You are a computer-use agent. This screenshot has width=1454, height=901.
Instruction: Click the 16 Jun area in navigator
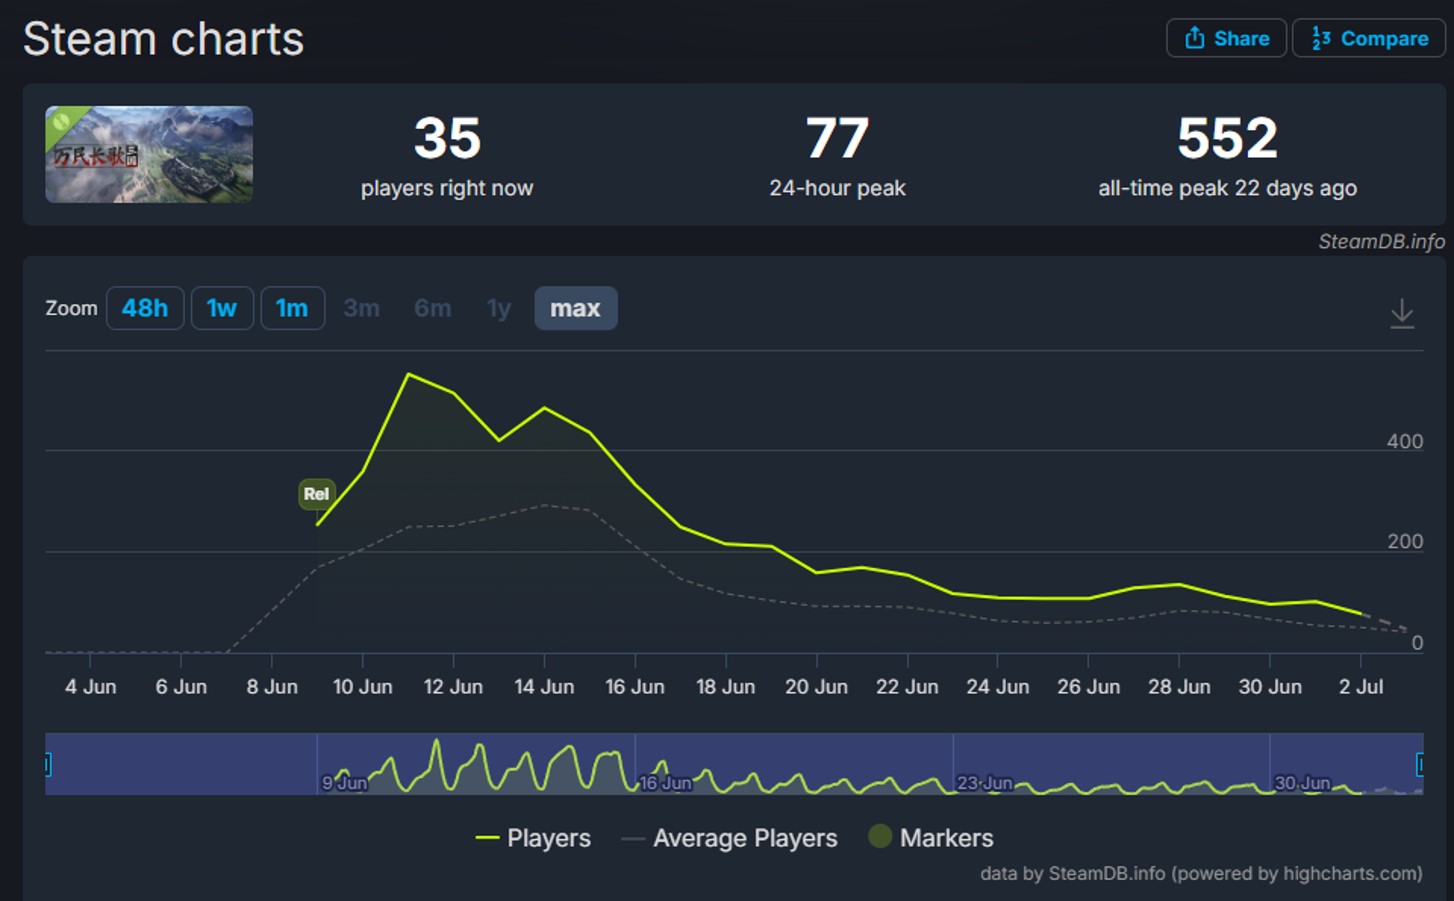tap(665, 782)
